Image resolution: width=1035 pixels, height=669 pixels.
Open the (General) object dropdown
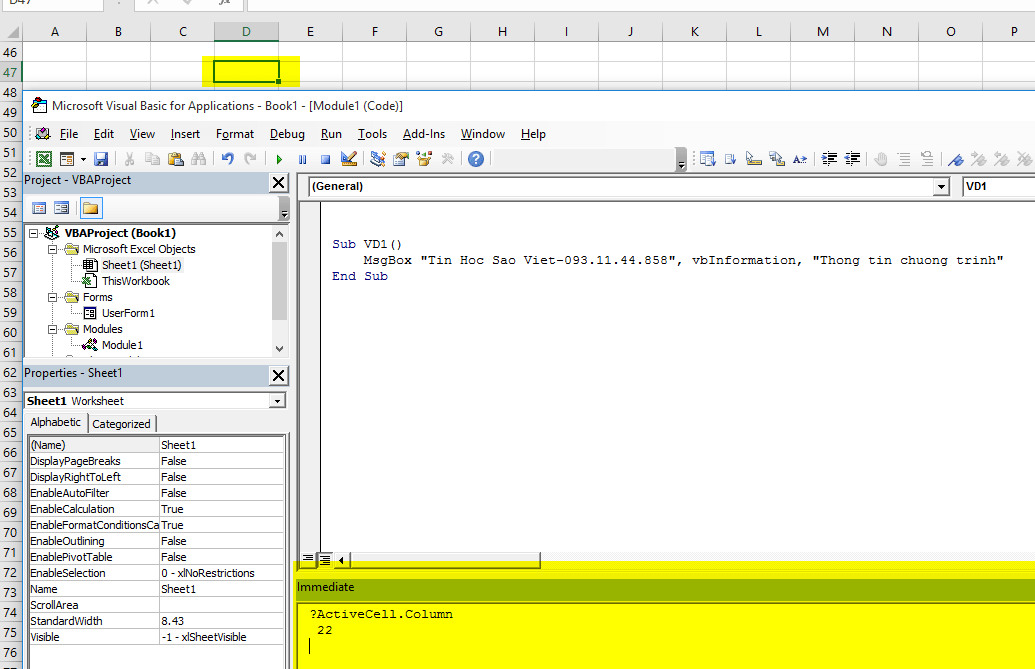[x=941, y=187]
